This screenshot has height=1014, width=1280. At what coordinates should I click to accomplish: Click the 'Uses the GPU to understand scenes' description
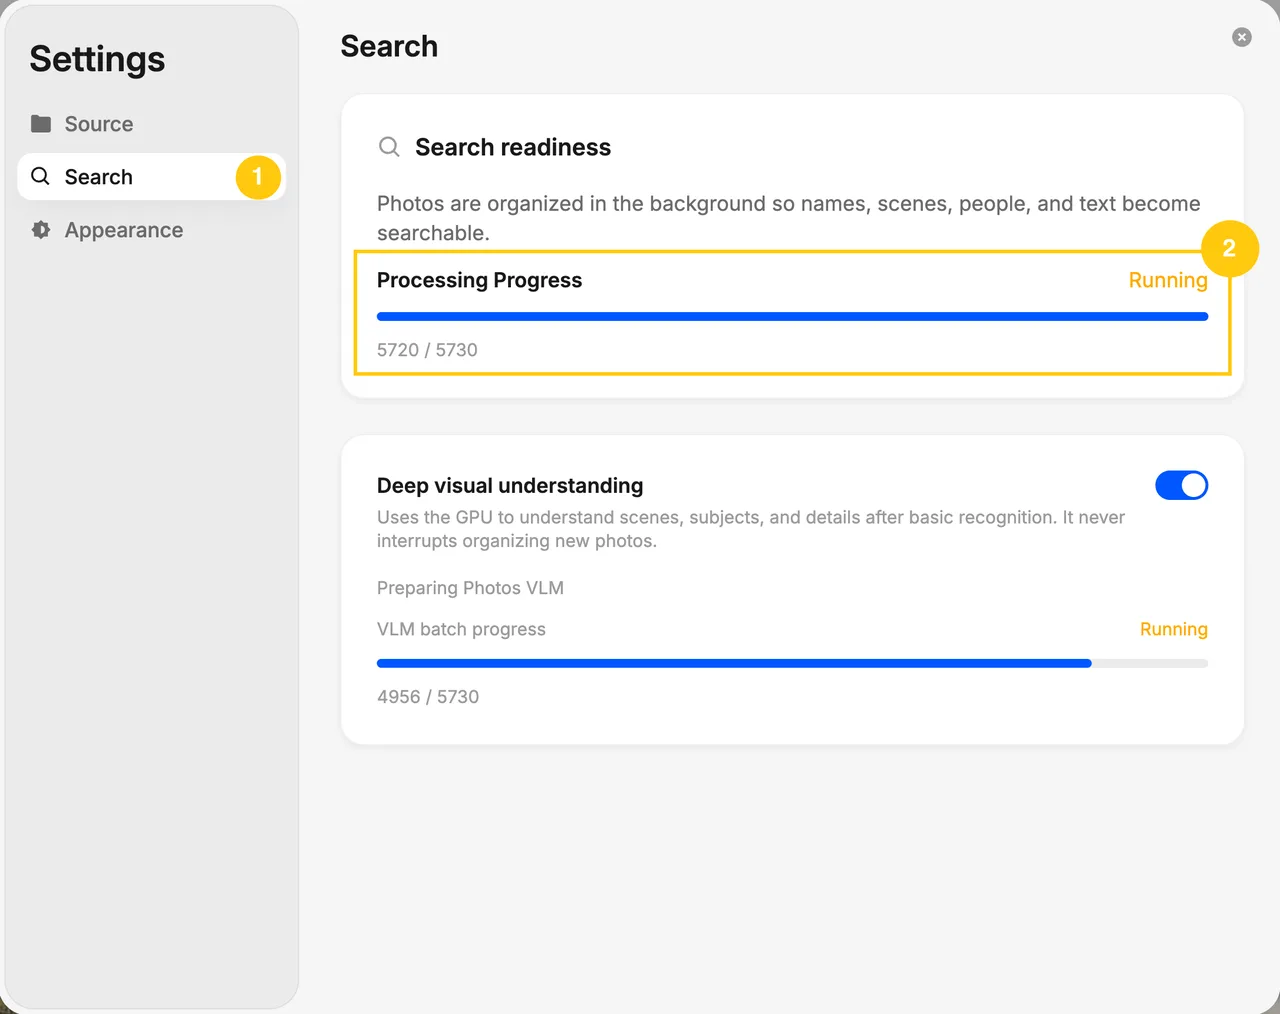pos(751,529)
